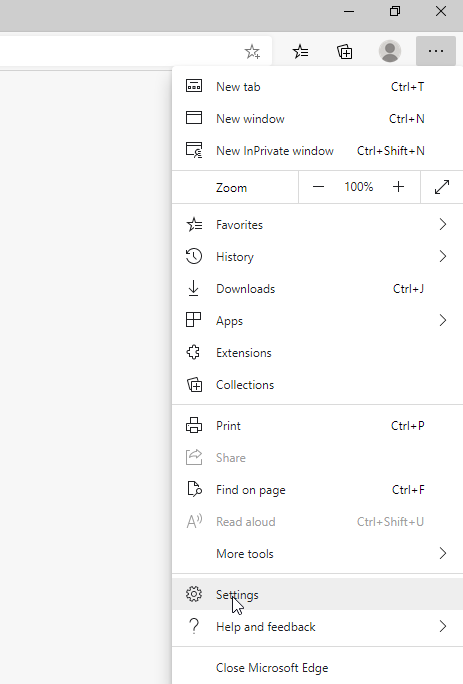Click the New window icon in menu
Viewport: 463px width, 684px height.
coord(194,118)
